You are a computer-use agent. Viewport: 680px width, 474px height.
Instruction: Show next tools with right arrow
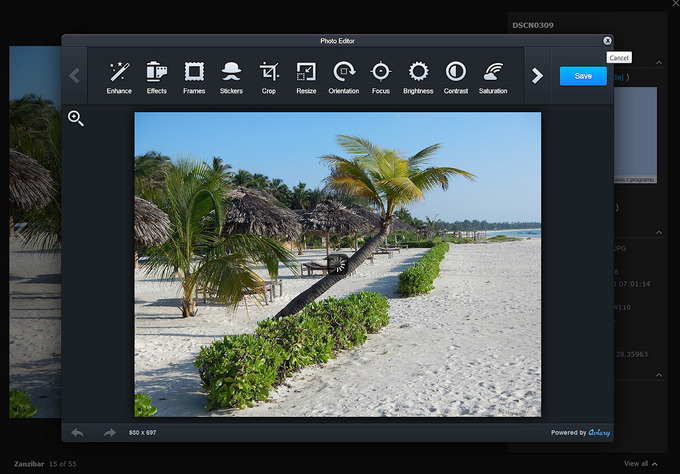pyautogui.click(x=537, y=76)
